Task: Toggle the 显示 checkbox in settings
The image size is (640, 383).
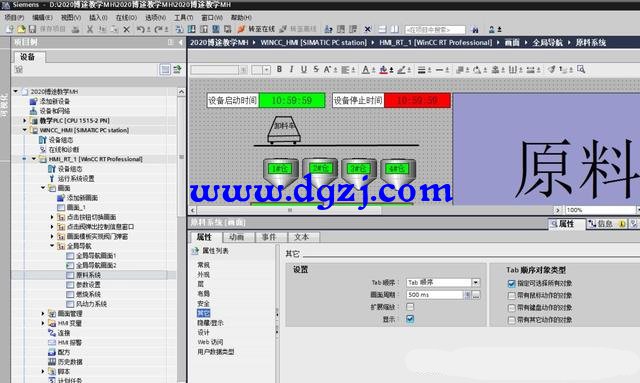Action: click(410, 319)
